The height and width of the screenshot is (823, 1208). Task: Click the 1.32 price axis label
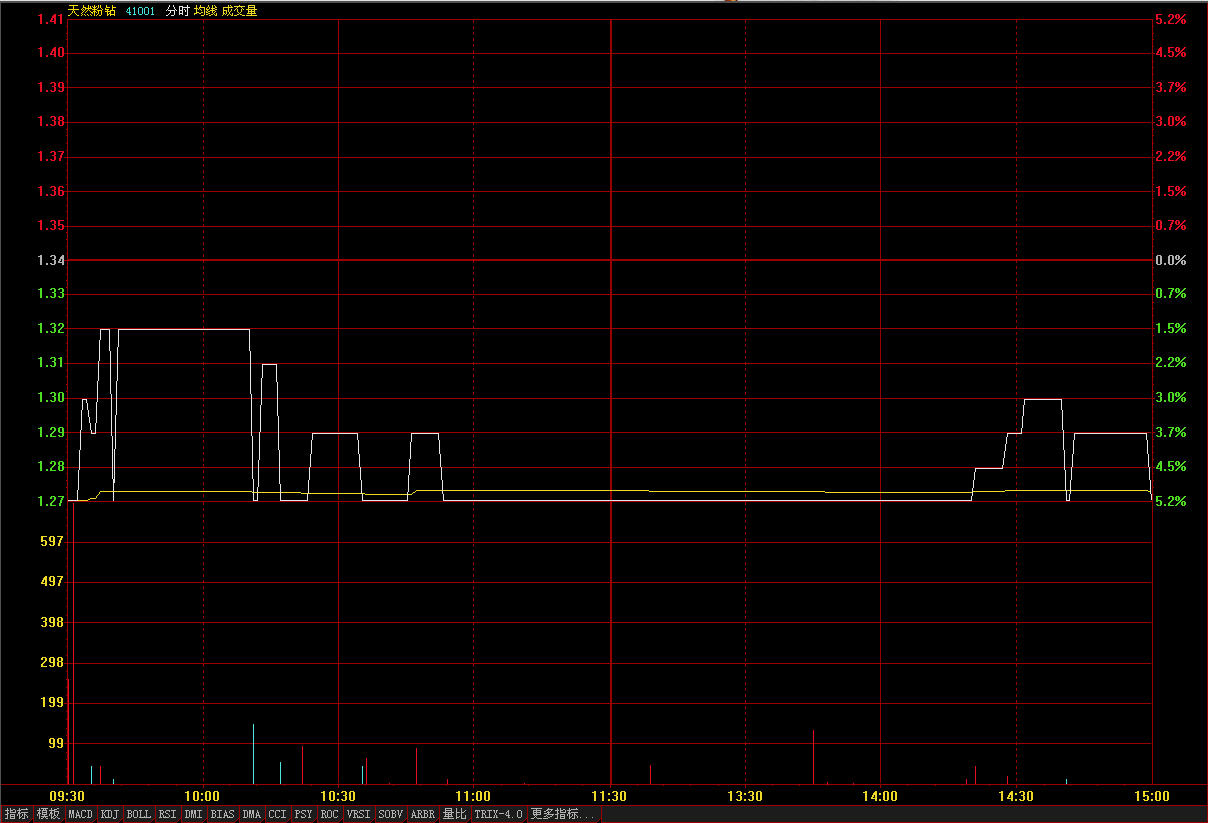pos(51,329)
